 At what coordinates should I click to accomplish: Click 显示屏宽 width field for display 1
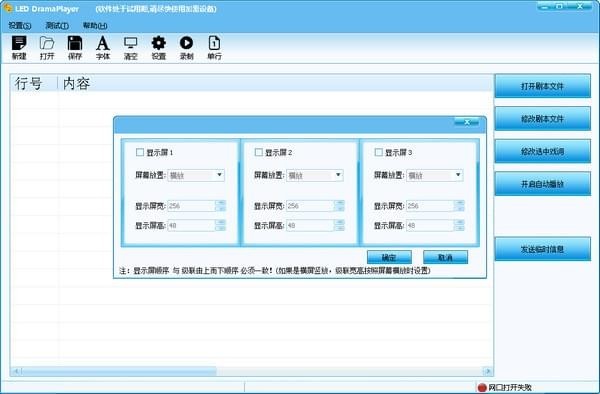(x=191, y=206)
